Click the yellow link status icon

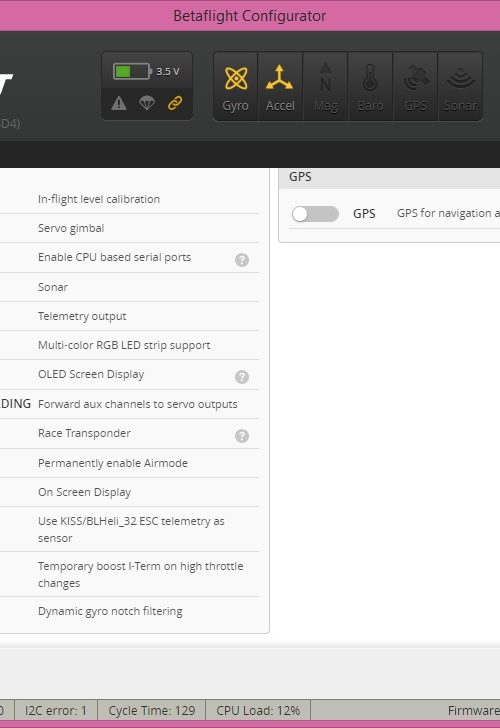pyautogui.click(x=175, y=103)
